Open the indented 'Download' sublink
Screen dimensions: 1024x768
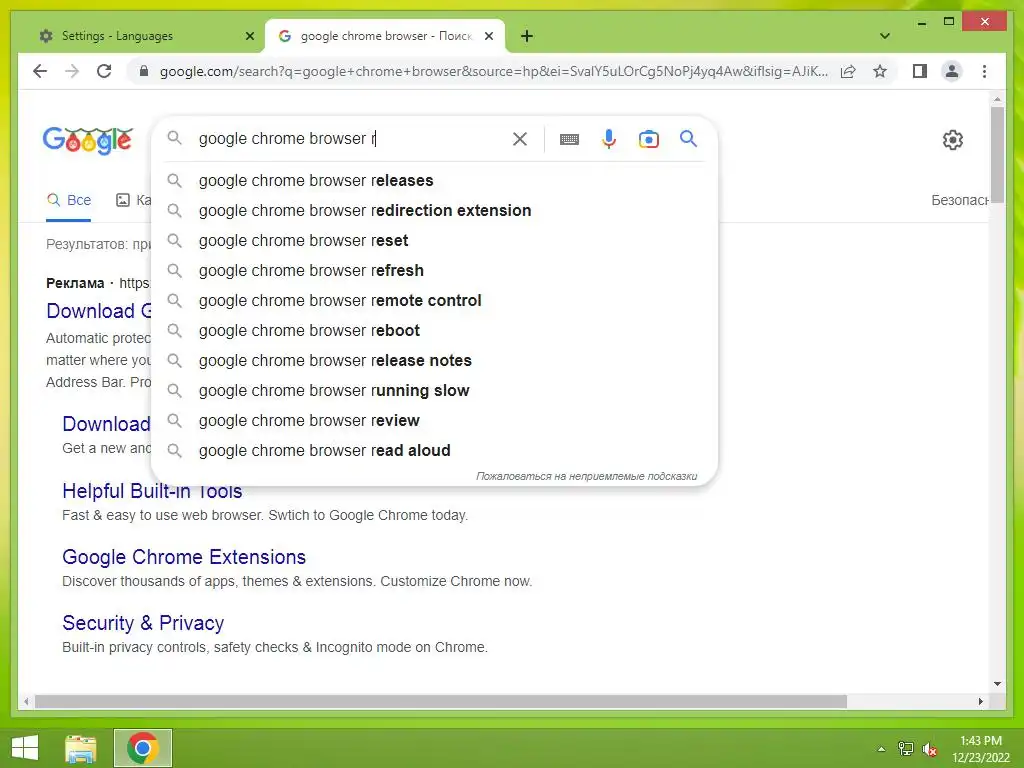tap(106, 424)
